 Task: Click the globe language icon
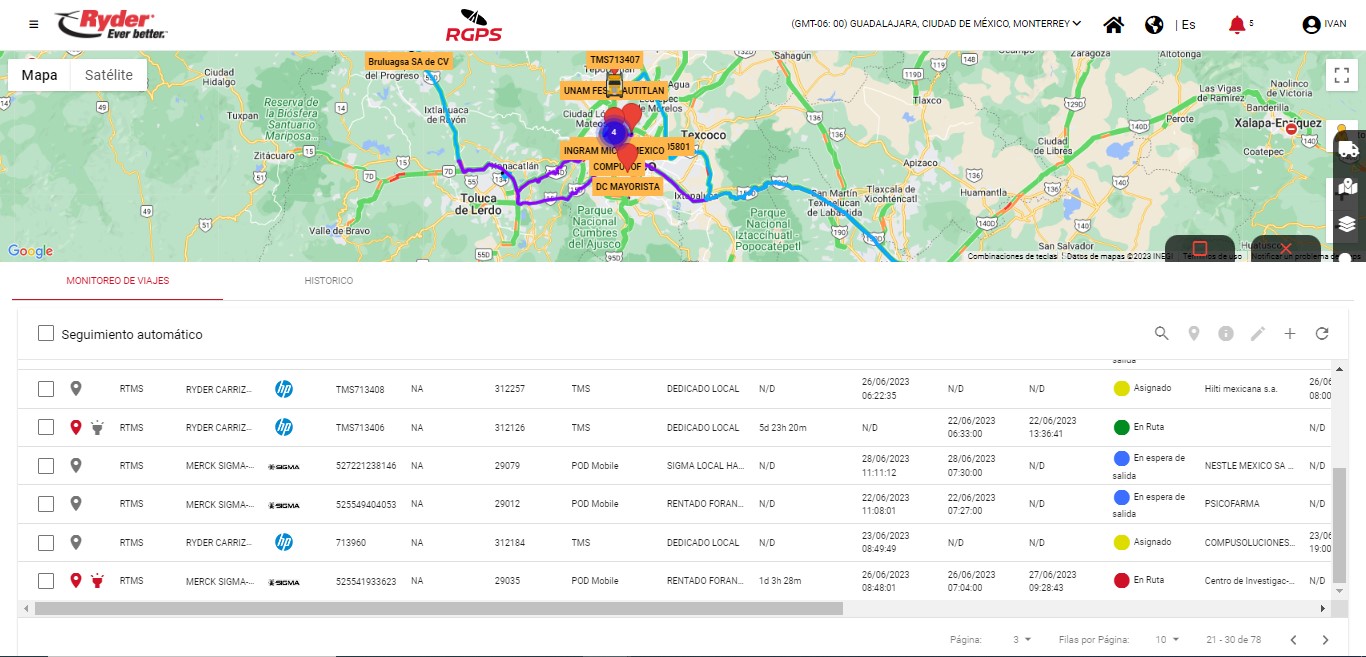(1154, 25)
